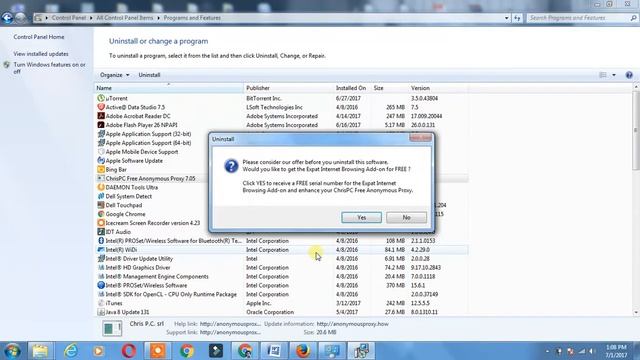
Task: Click the DAEMON Tools Ultra icon
Action: click(101, 187)
